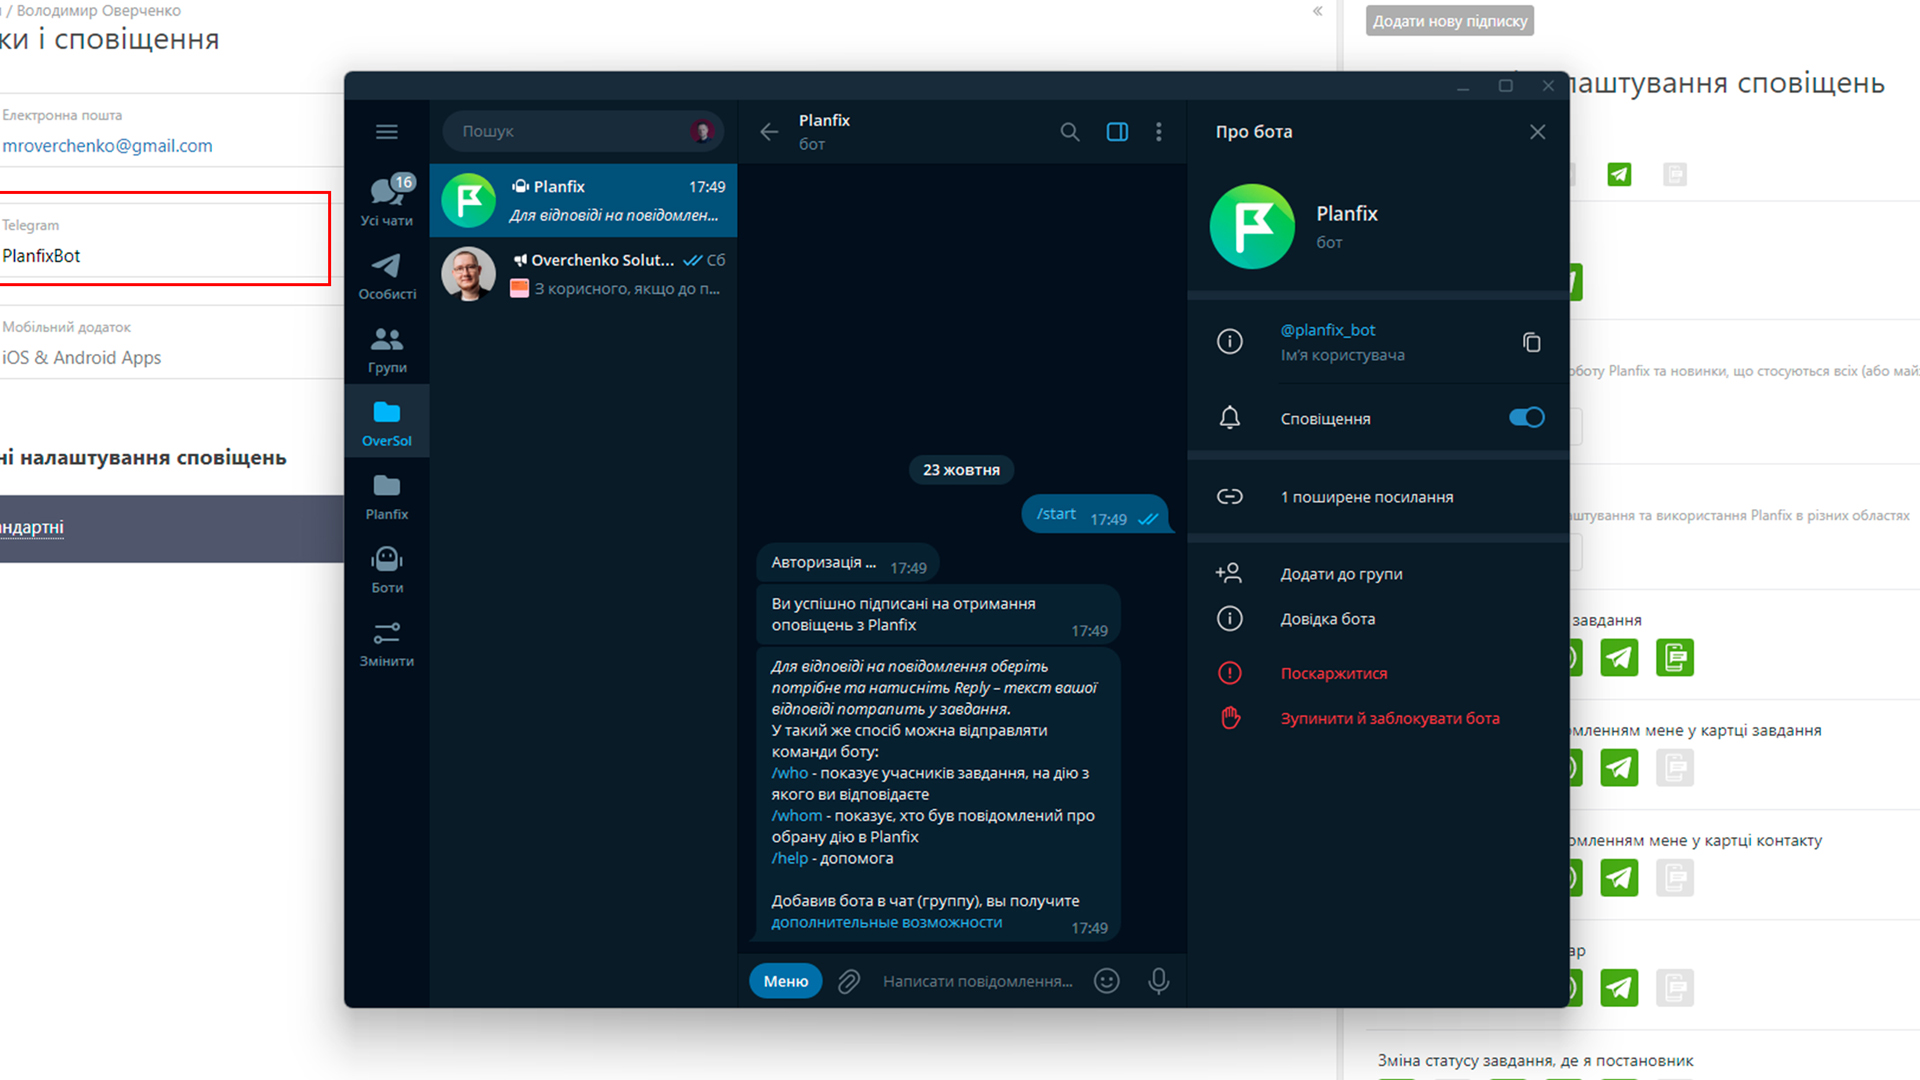Click the /whom command link

[796, 816]
